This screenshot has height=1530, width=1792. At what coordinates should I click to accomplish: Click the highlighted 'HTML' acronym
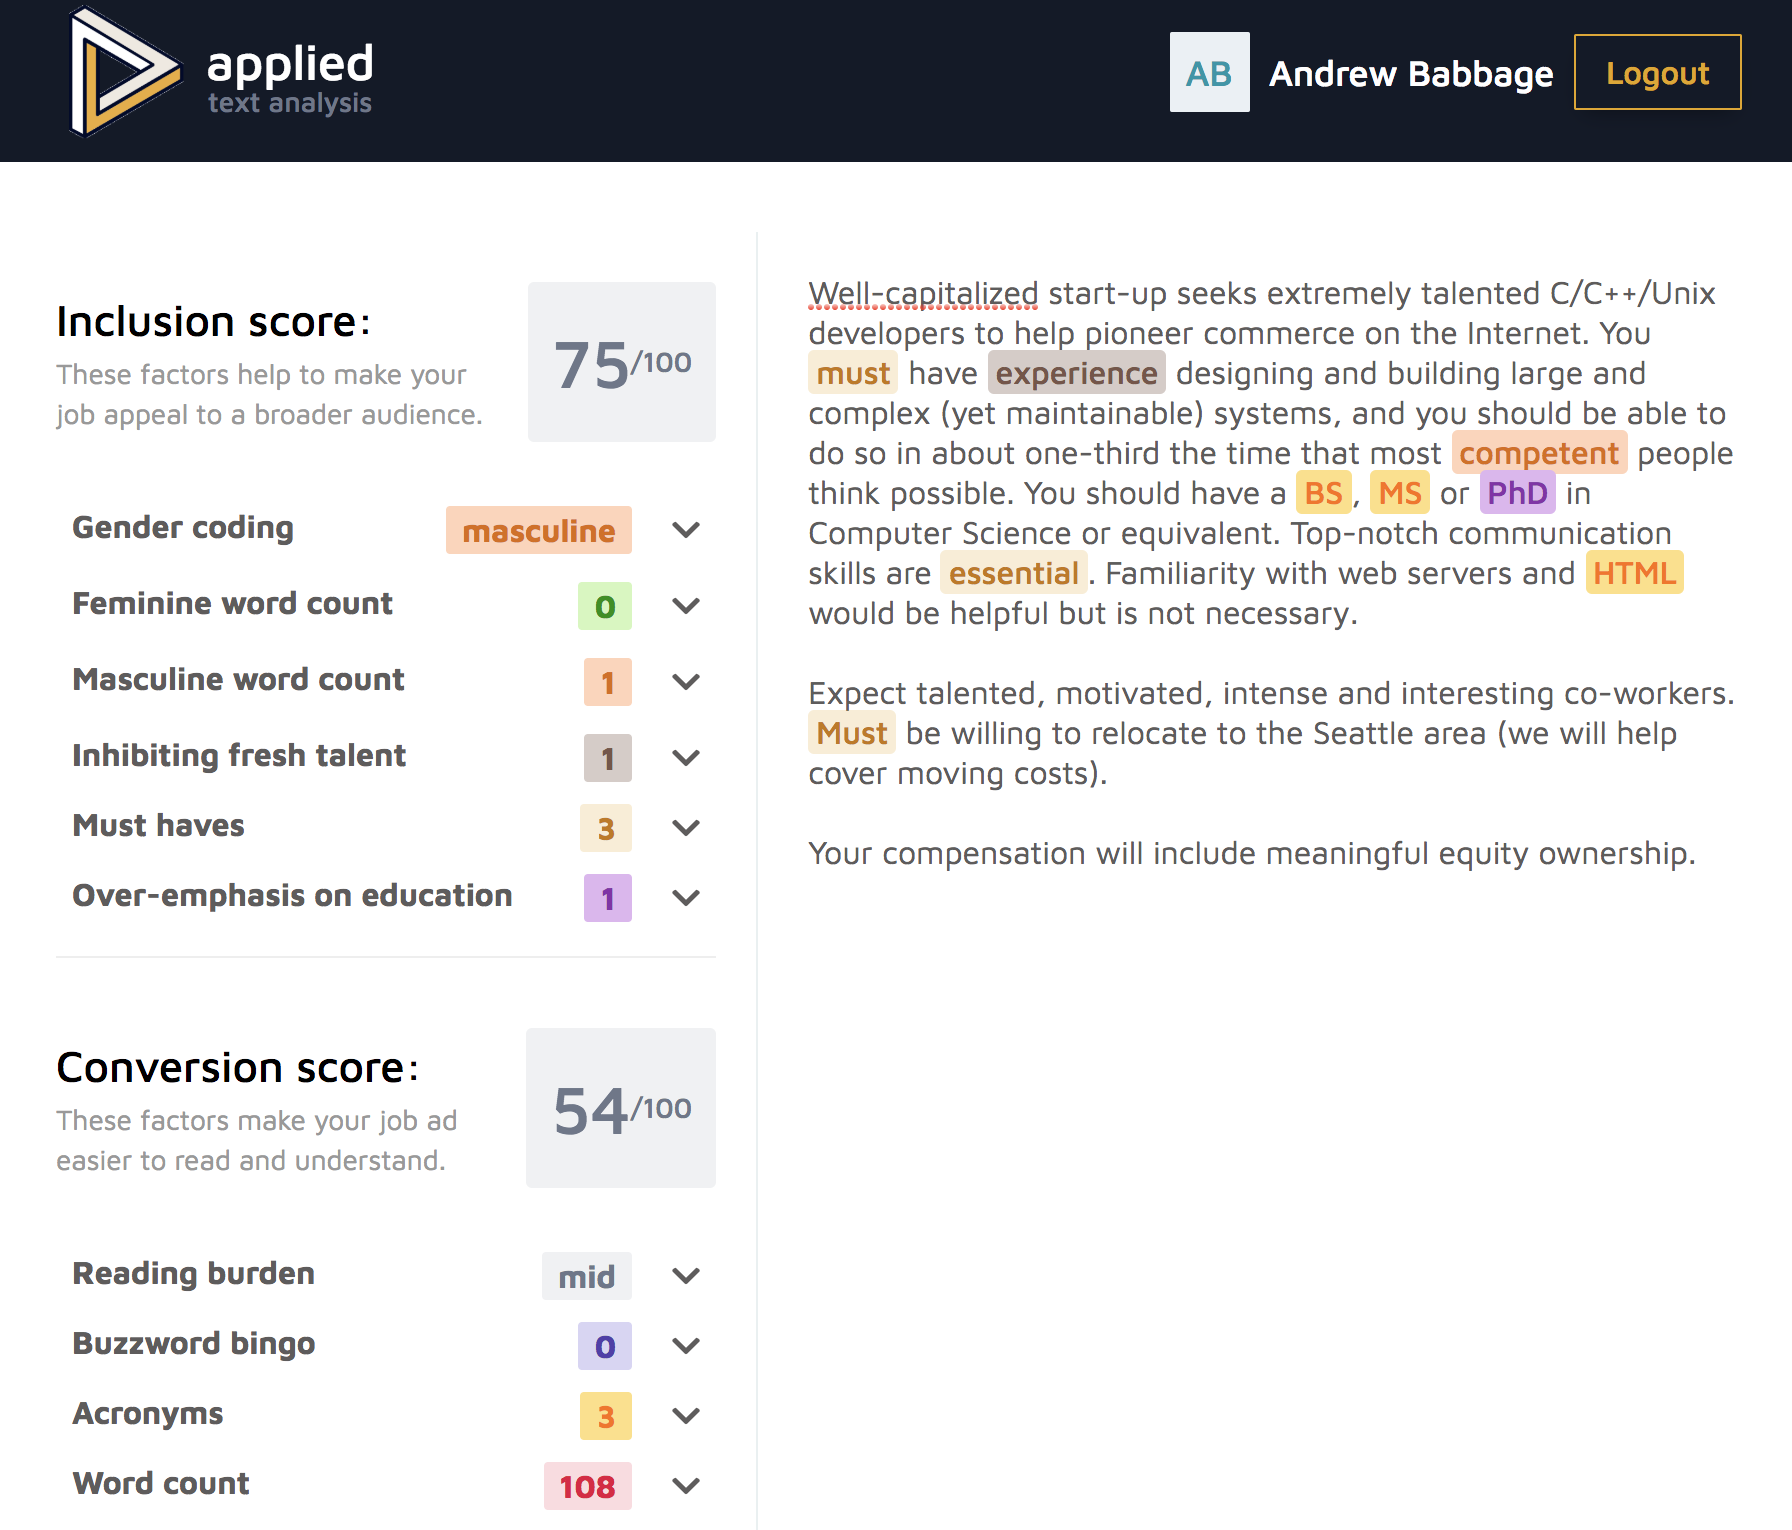[x=1634, y=573]
